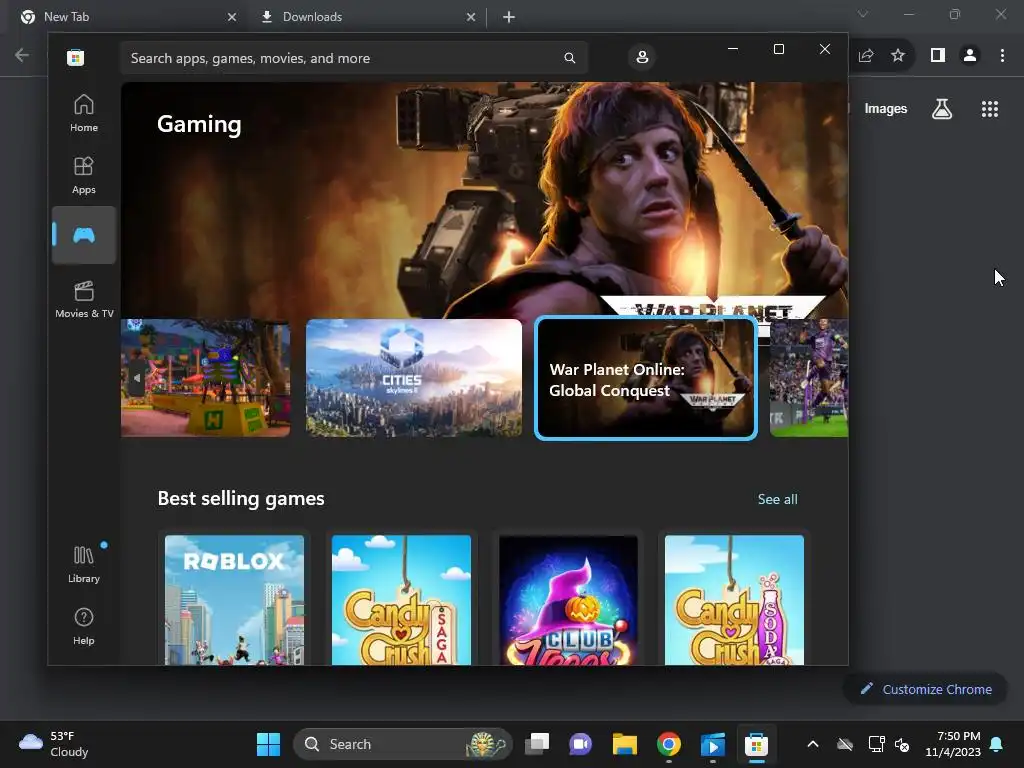The width and height of the screenshot is (1024, 768).
Task: Open a new Chrome tab with plus button
Action: point(509,17)
